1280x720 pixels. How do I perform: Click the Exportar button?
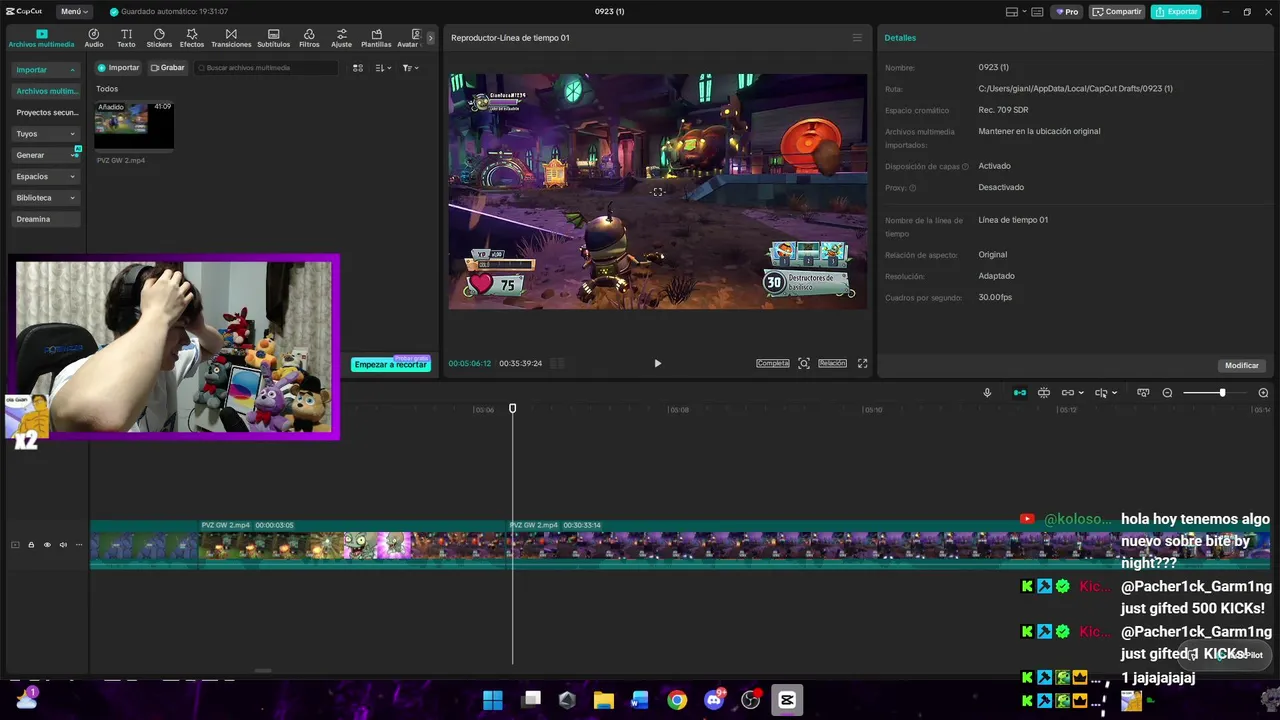[1176, 12]
